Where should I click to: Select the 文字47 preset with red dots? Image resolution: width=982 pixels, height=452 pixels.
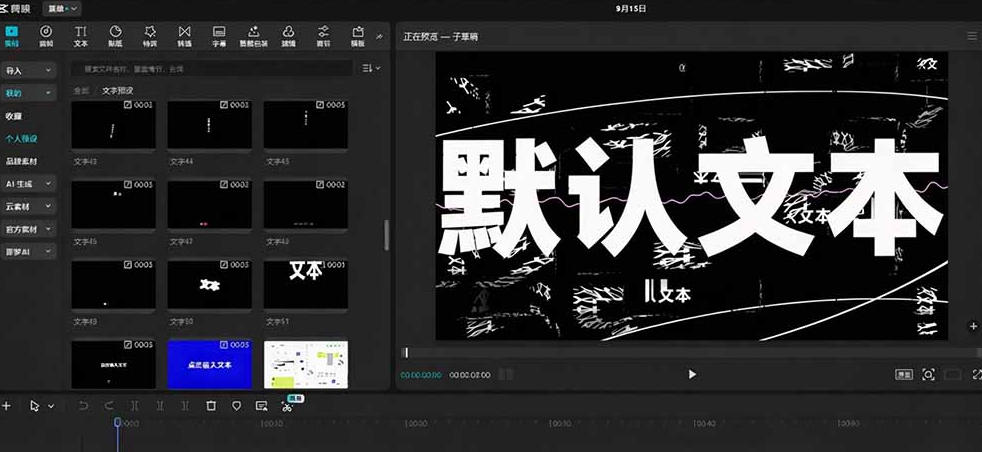[209, 204]
